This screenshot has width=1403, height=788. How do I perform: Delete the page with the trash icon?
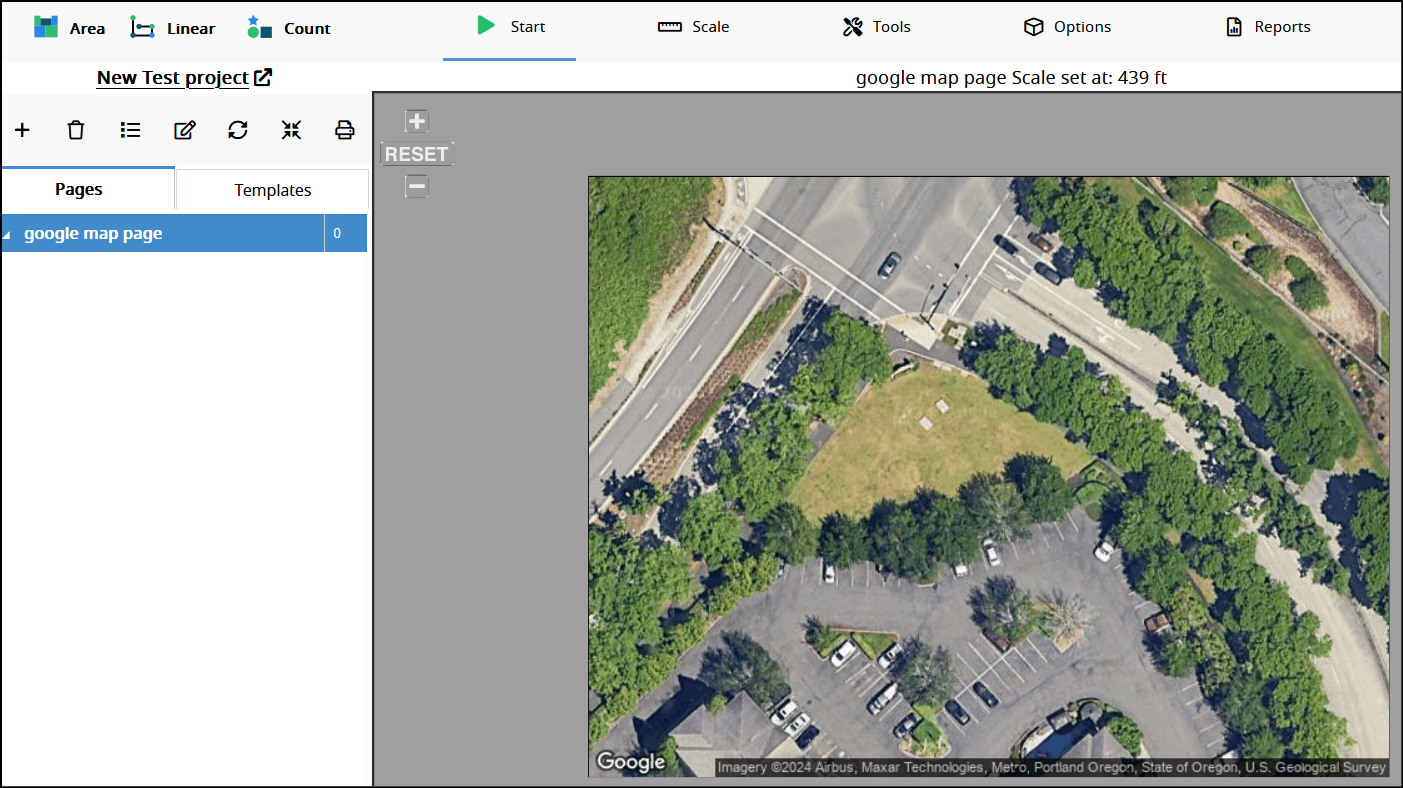click(76, 130)
